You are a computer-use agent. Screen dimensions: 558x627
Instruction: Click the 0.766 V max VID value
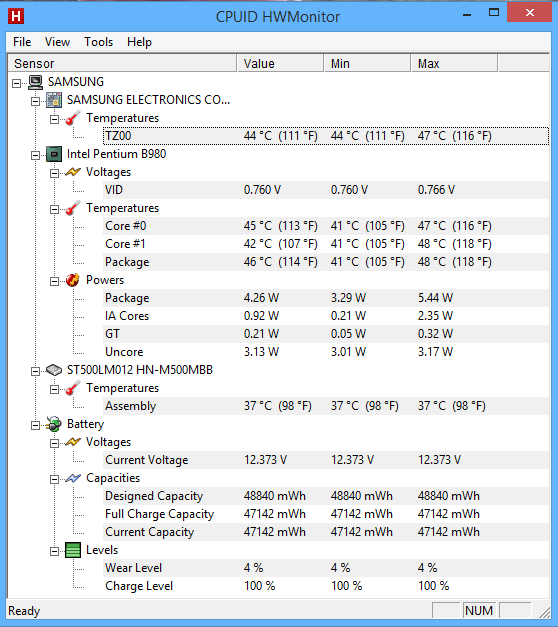(x=436, y=190)
